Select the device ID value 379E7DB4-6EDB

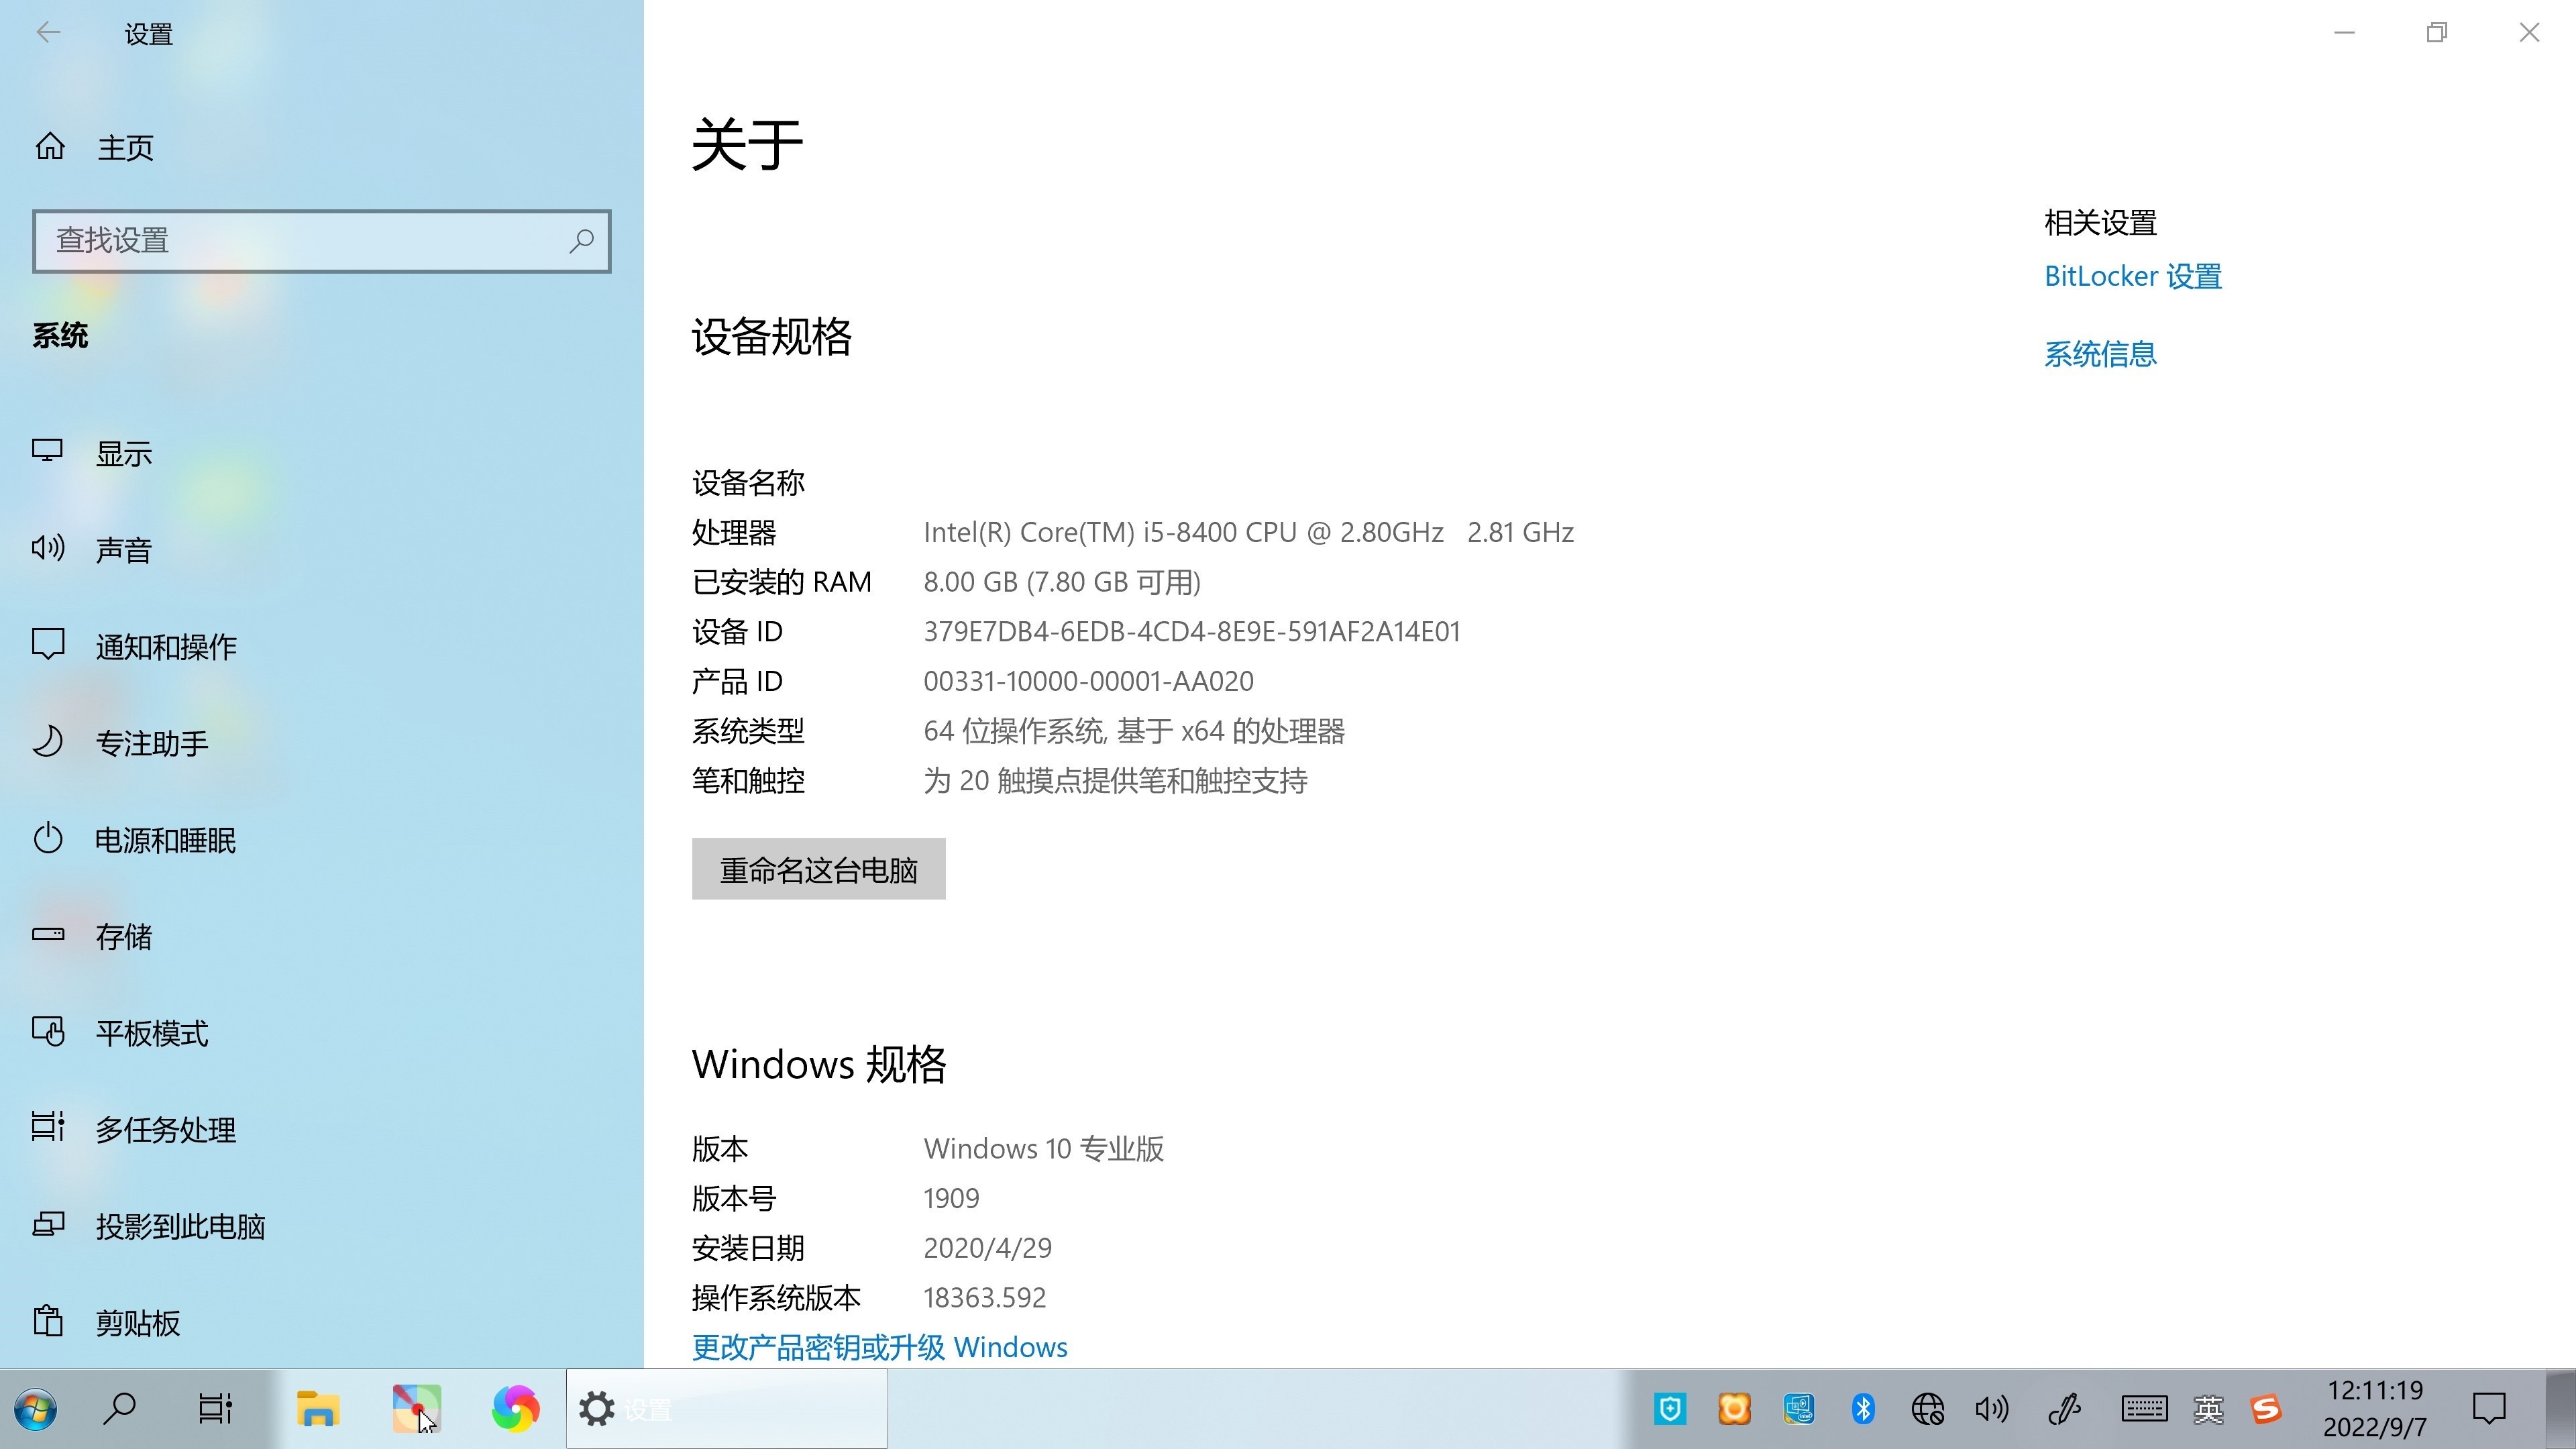(1192, 632)
